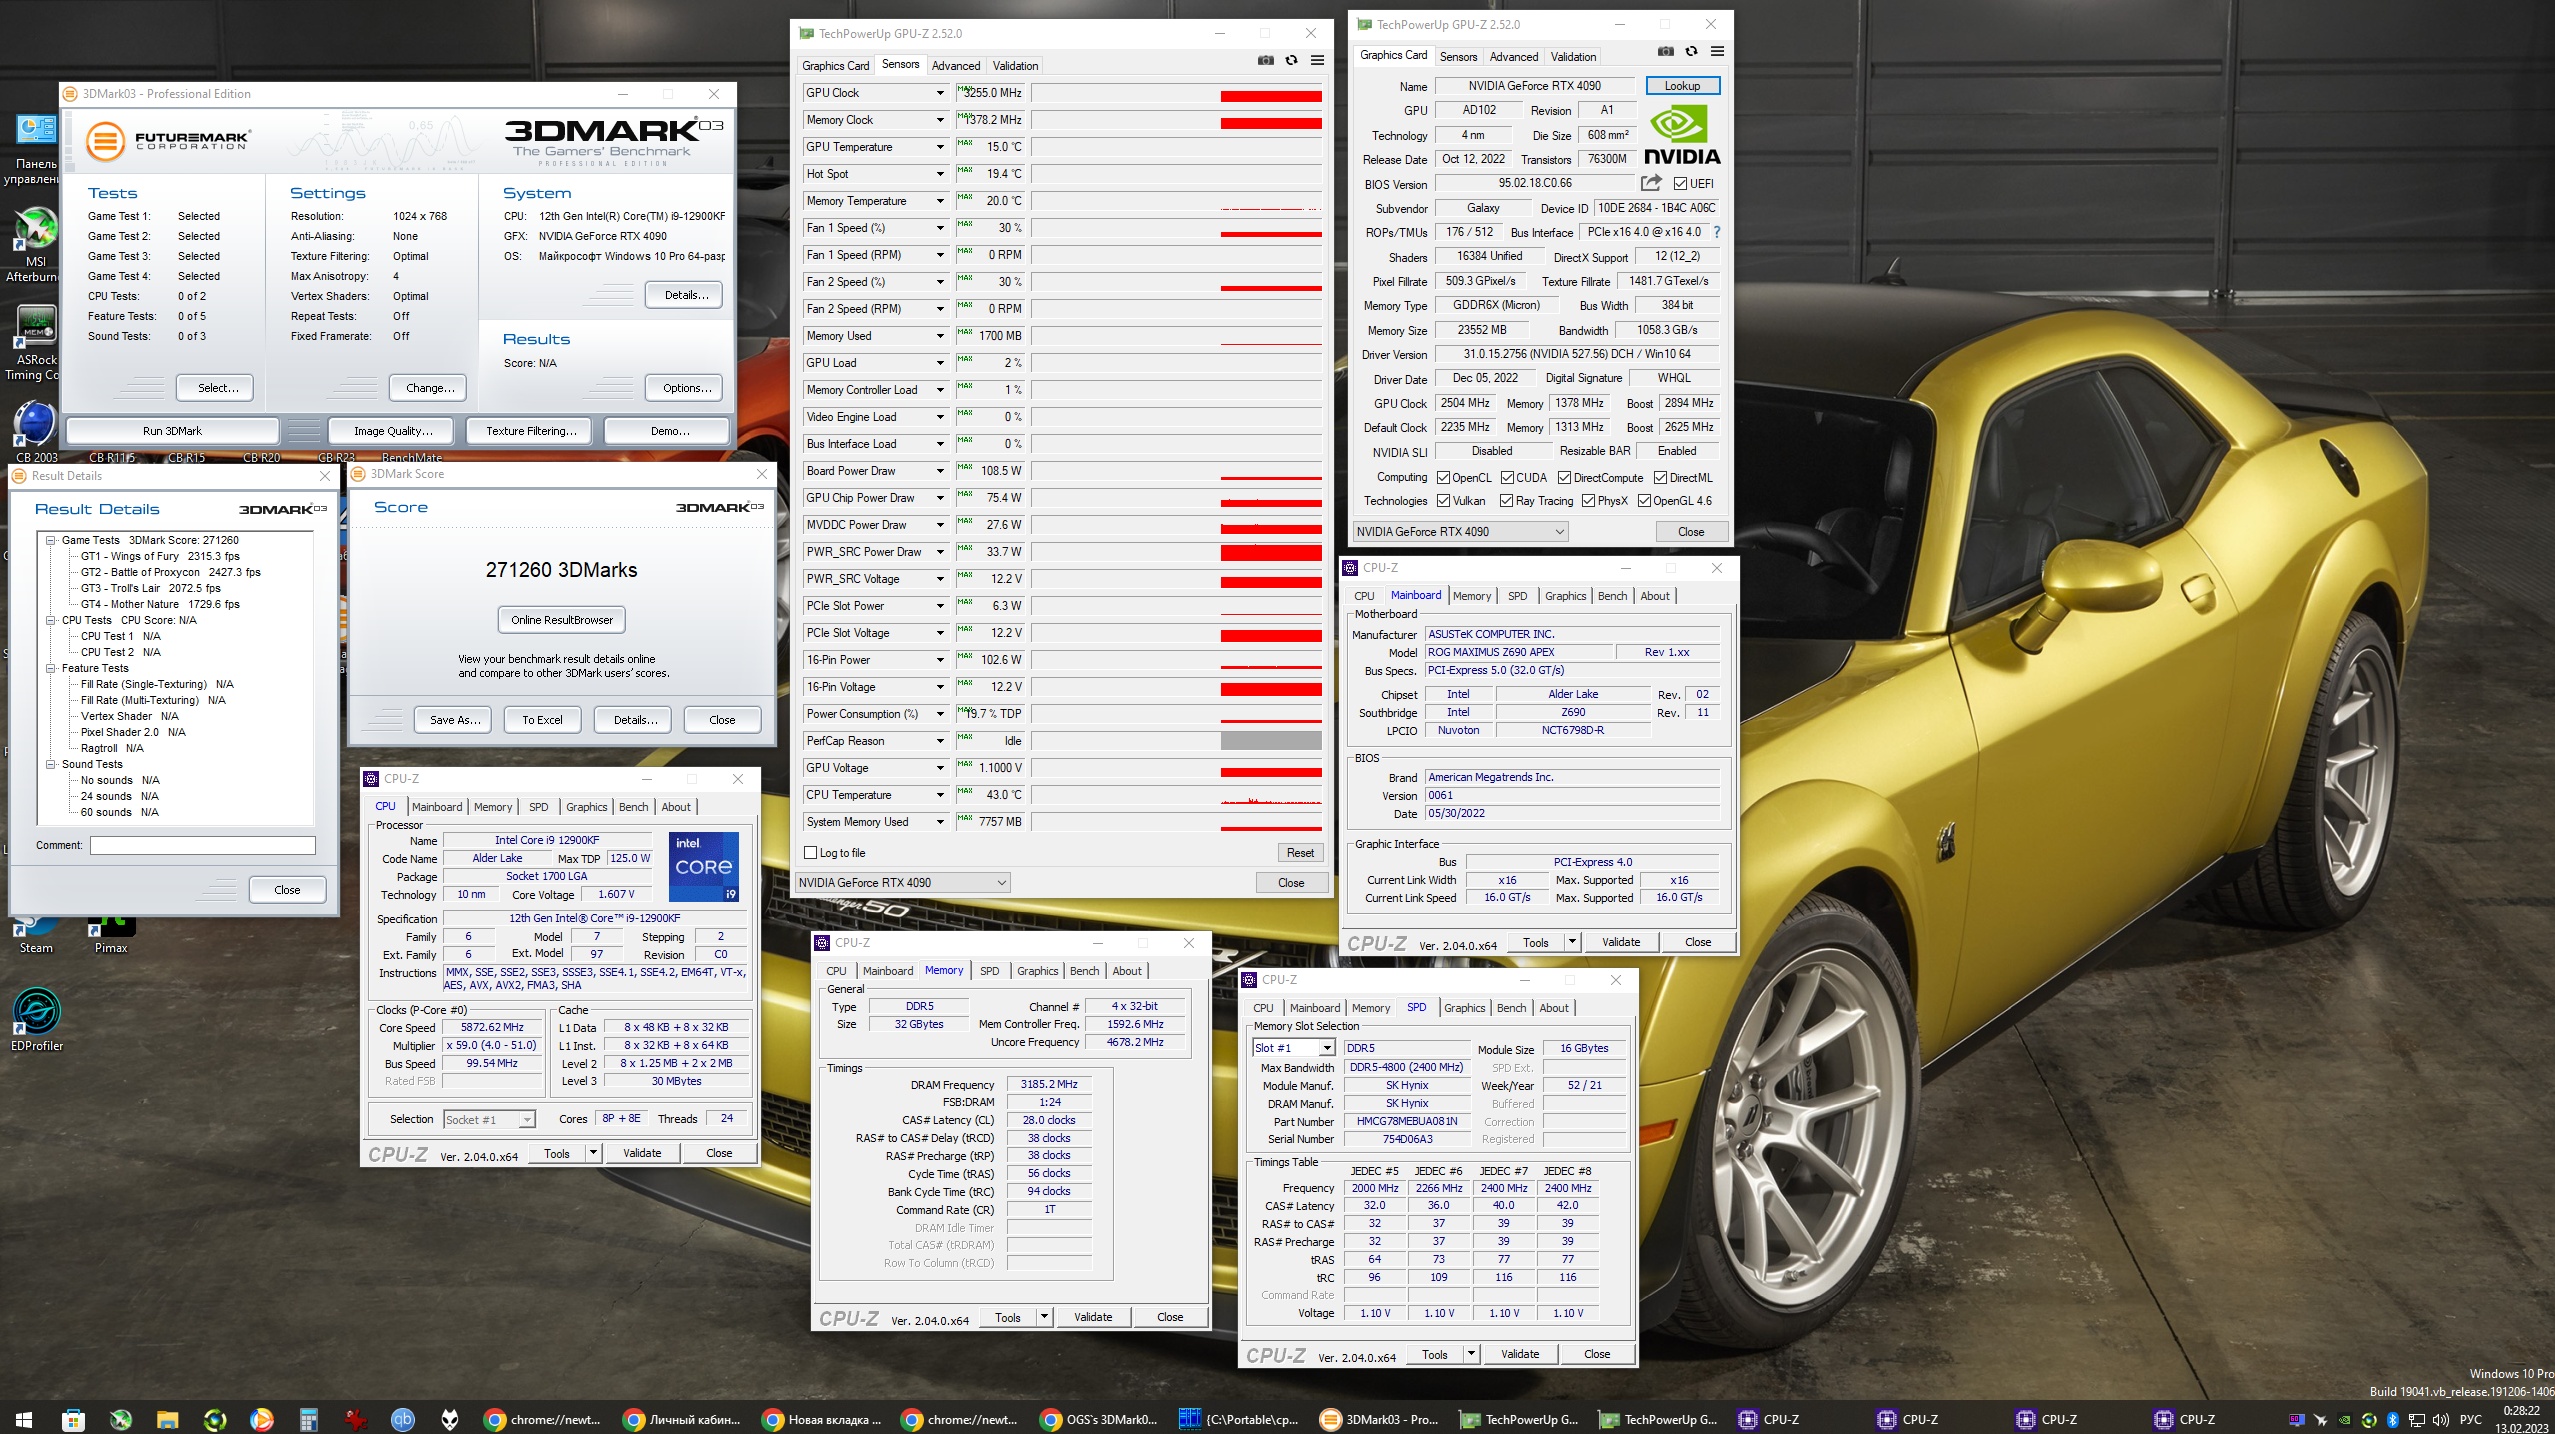
Task: Click Tools dropdown arrow in CPU-Z Memory window
Action: click(1044, 1317)
